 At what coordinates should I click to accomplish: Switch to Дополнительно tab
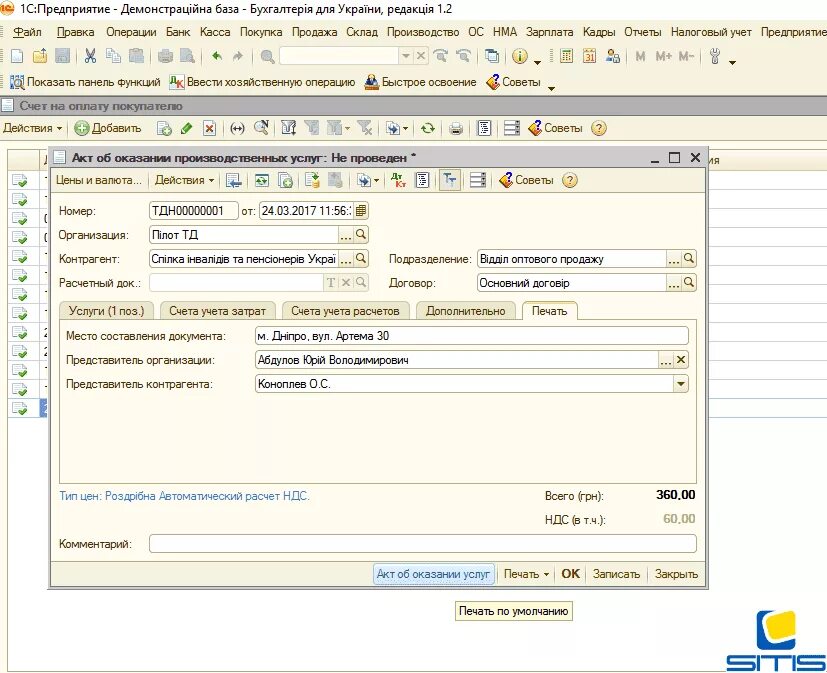click(x=466, y=311)
